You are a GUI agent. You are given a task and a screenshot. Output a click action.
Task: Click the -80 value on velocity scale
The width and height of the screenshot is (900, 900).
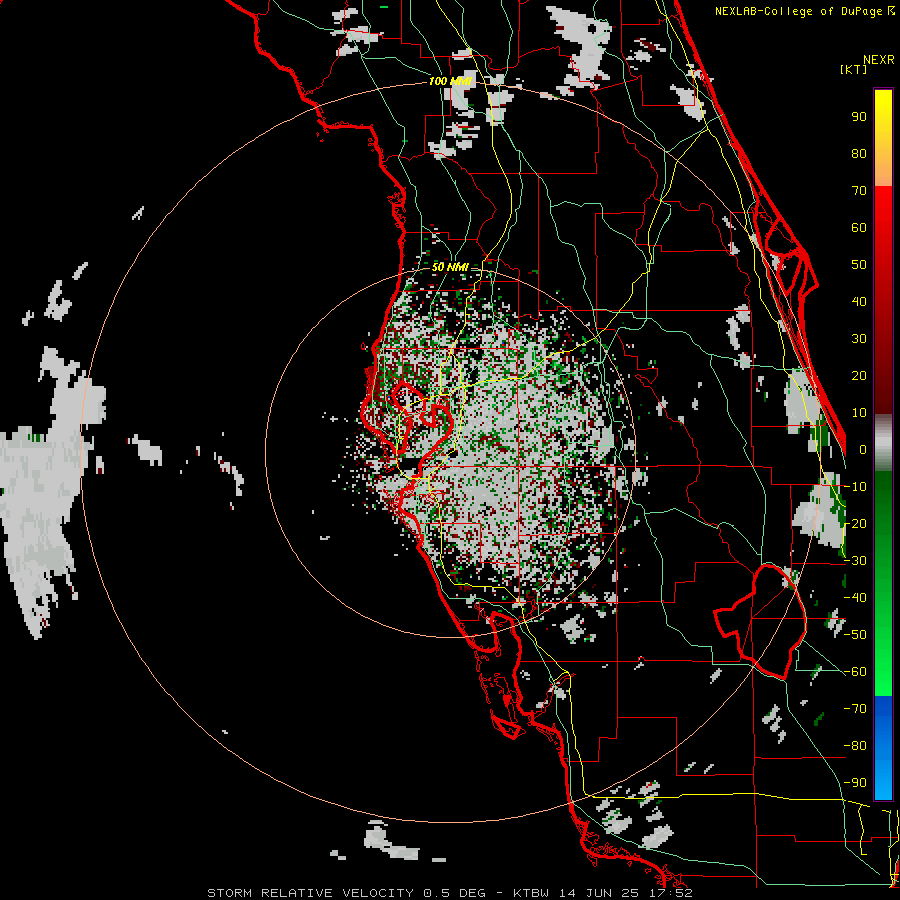[855, 746]
